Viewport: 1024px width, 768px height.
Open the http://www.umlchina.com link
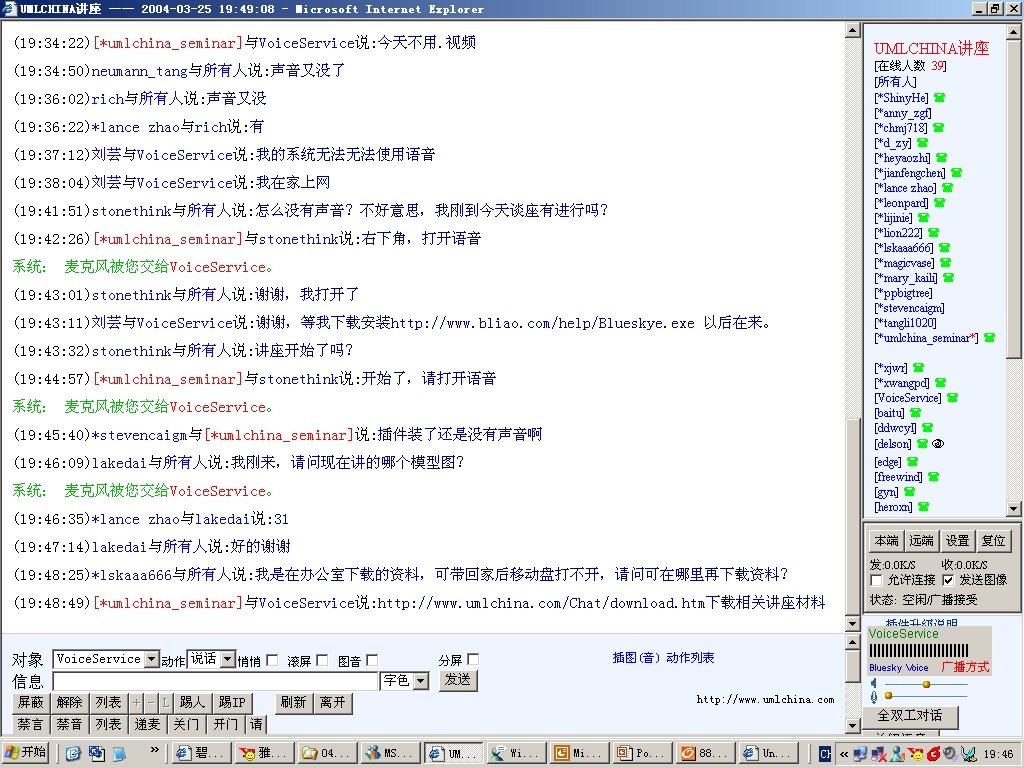click(x=765, y=699)
